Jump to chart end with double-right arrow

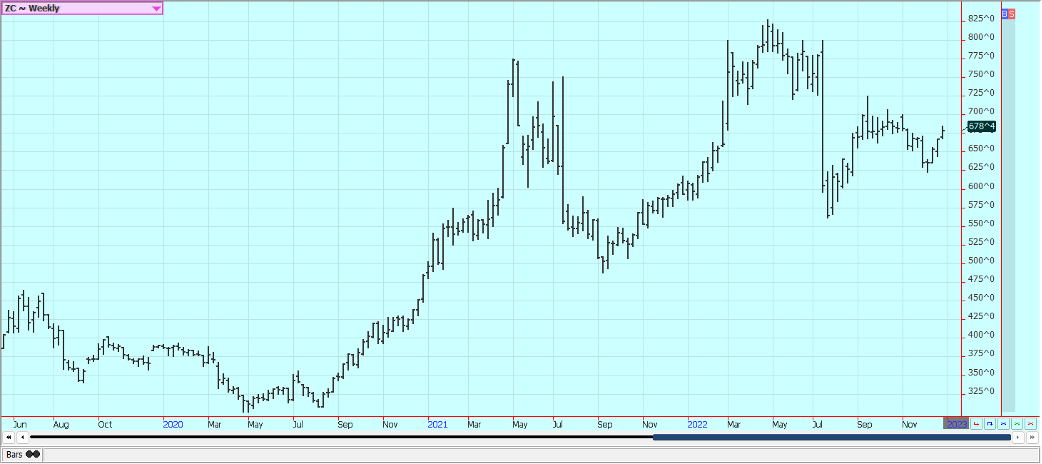point(1032,437)
